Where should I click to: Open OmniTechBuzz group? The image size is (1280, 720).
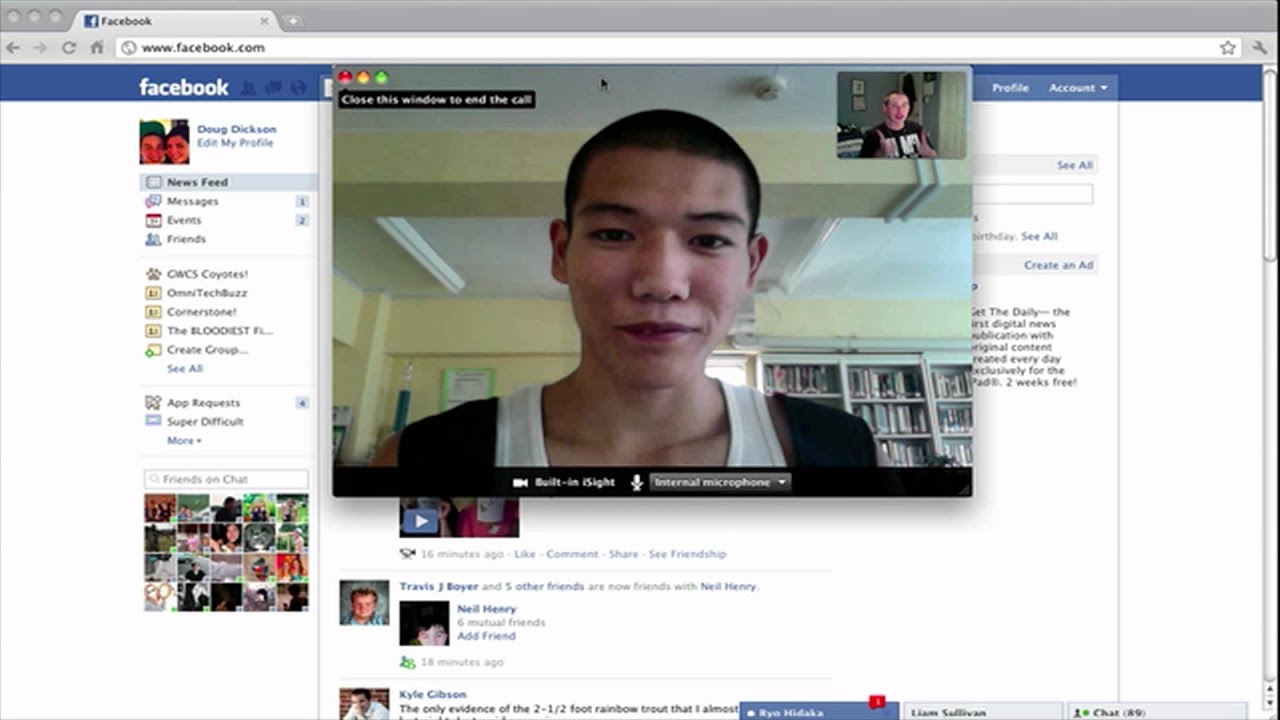click(206, 293)
